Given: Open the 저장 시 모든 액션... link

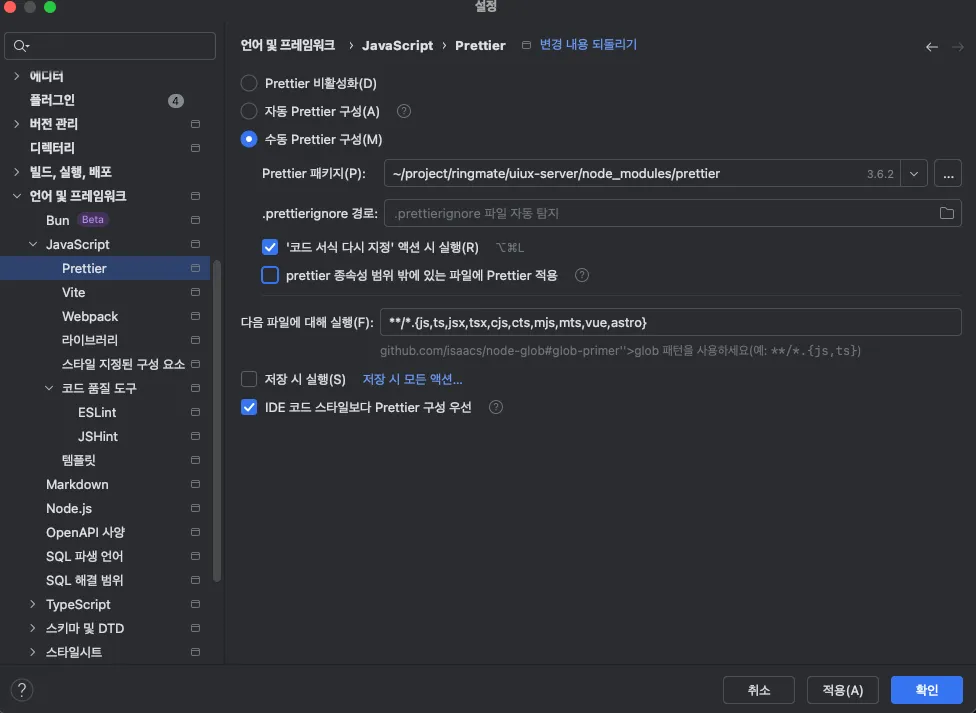Looking at the screenshot, I should (x=412, y=379).
